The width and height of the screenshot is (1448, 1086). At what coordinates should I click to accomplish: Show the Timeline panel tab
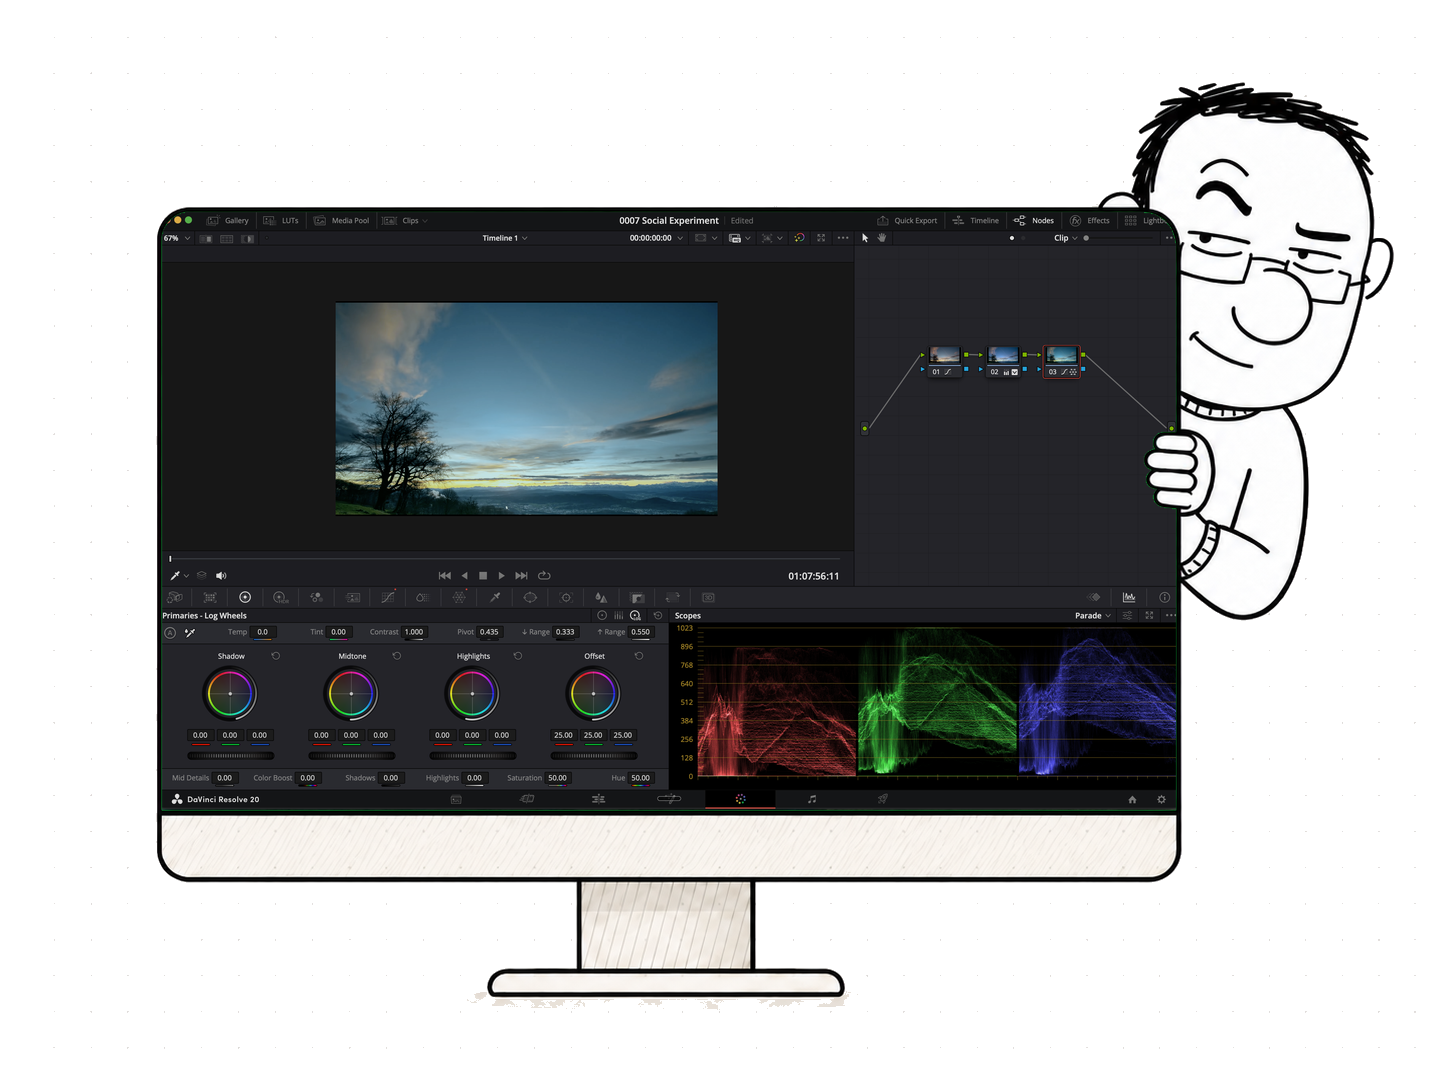coord(976,220)
